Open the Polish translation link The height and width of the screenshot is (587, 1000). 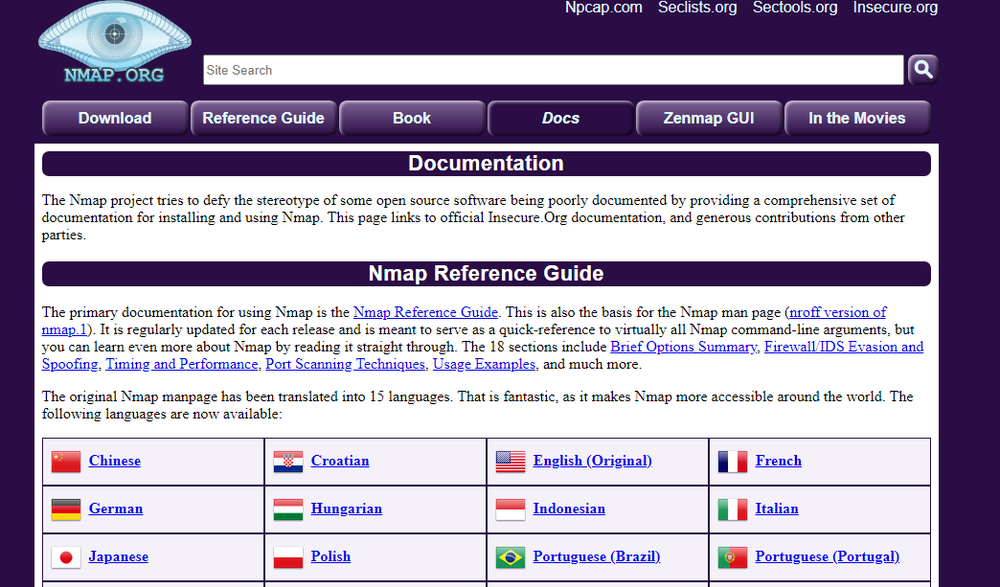coord(330,556)
